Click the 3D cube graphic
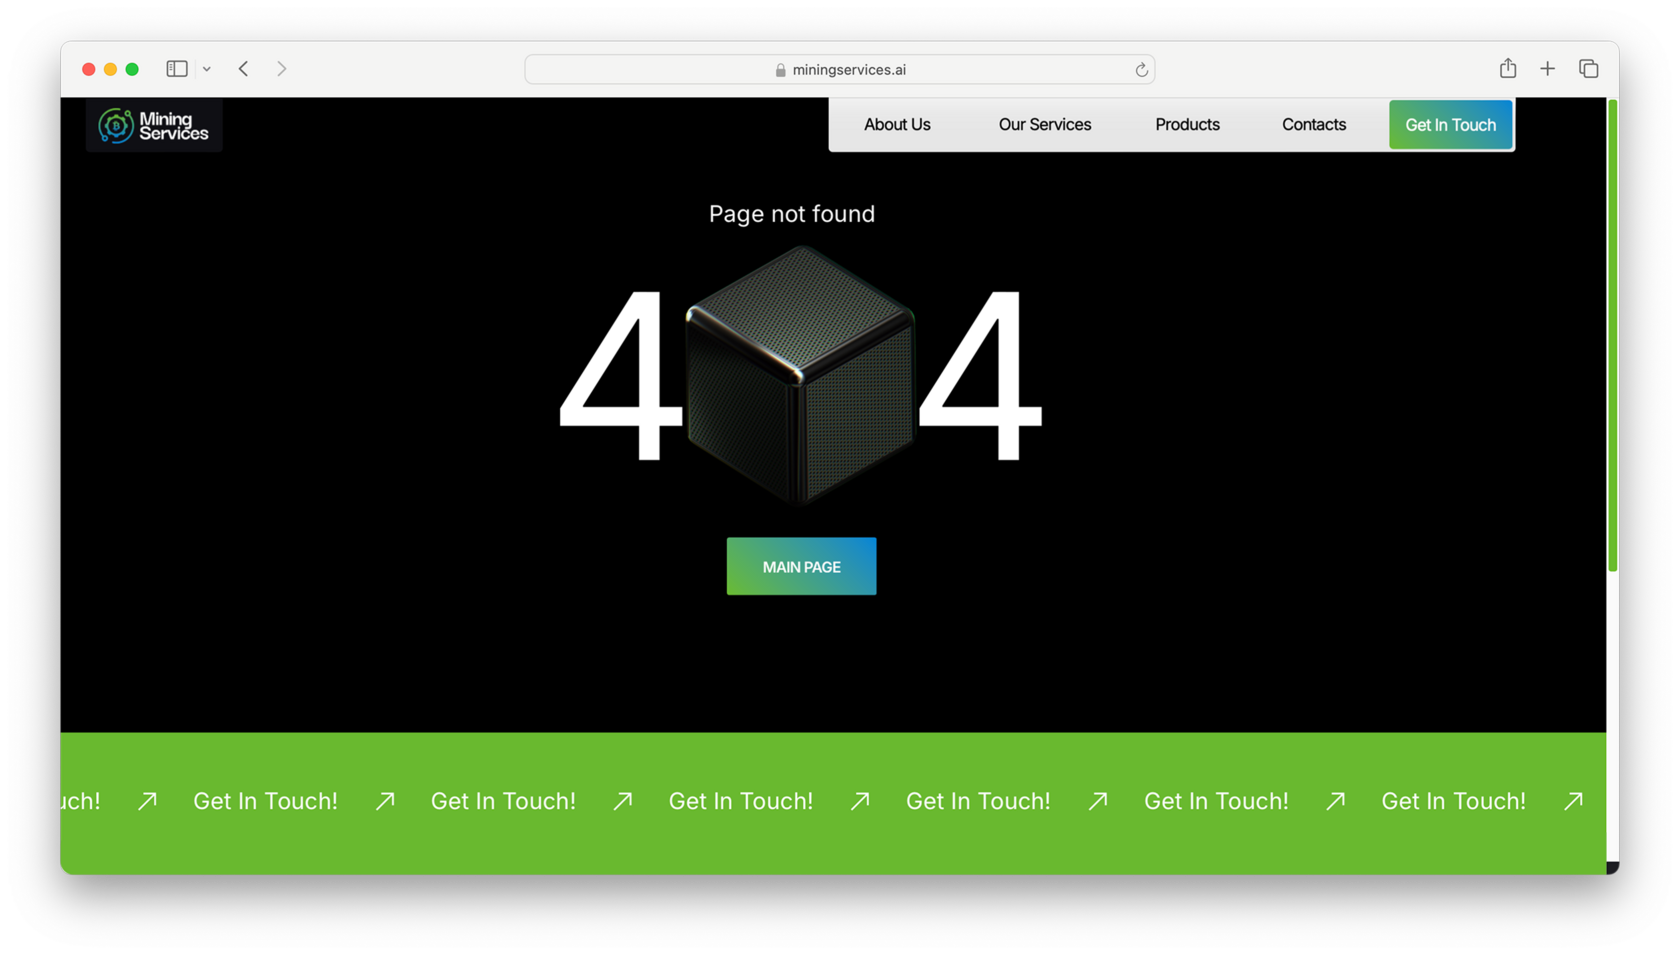1680x955 pixels. click(800, 375)
